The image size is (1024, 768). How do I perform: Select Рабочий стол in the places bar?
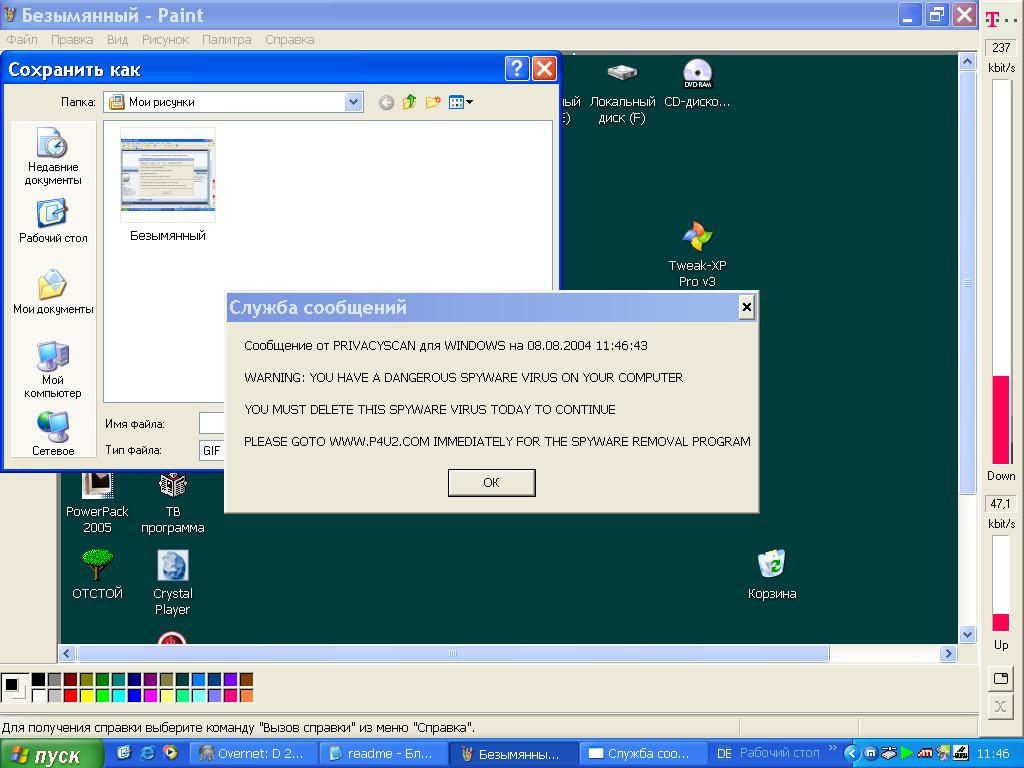(53, 221)
